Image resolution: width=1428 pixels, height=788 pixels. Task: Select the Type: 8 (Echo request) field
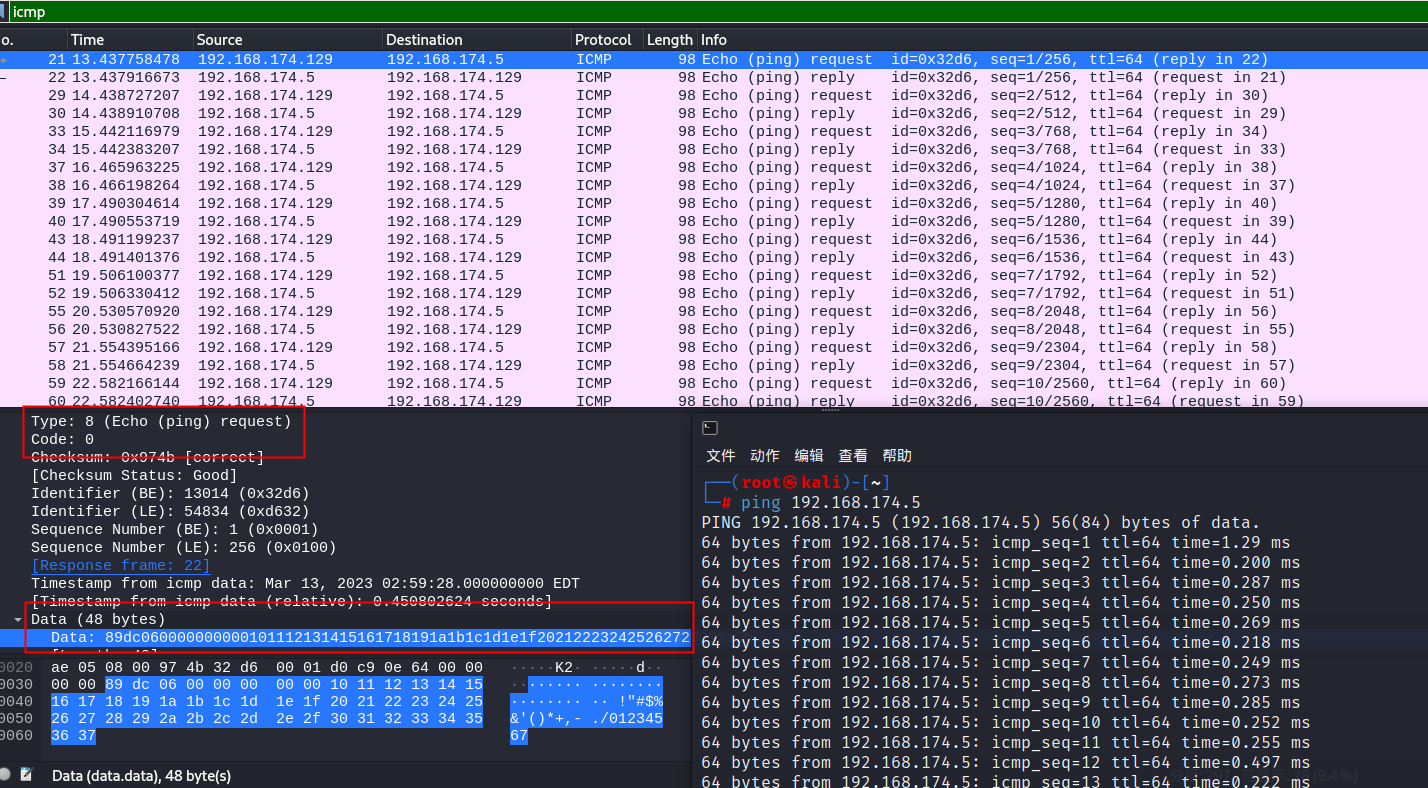point(161,422)
